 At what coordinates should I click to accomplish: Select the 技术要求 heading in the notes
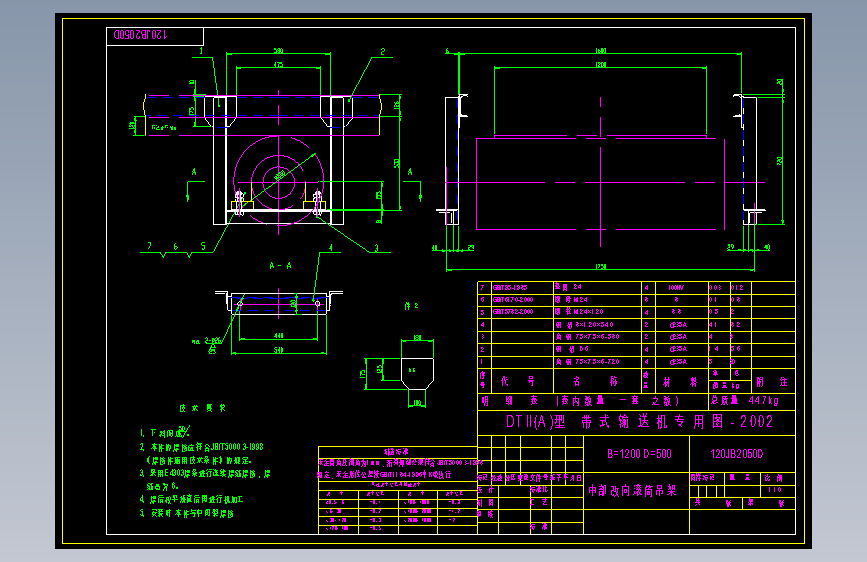pyautogui.click(x=202, y=408)
